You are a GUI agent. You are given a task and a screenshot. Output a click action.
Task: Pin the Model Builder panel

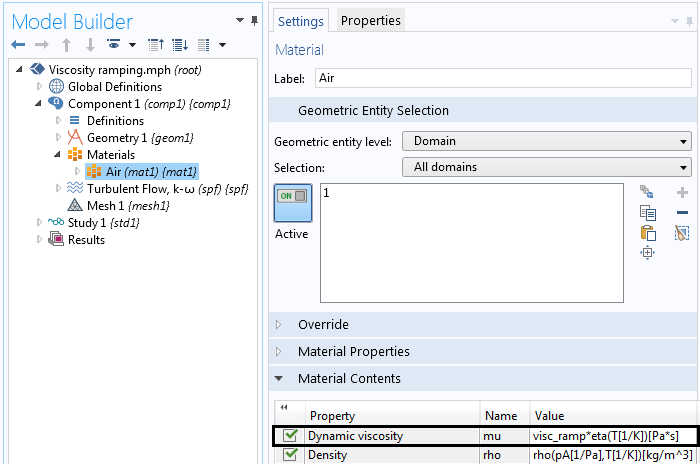[x=254, y=21]
